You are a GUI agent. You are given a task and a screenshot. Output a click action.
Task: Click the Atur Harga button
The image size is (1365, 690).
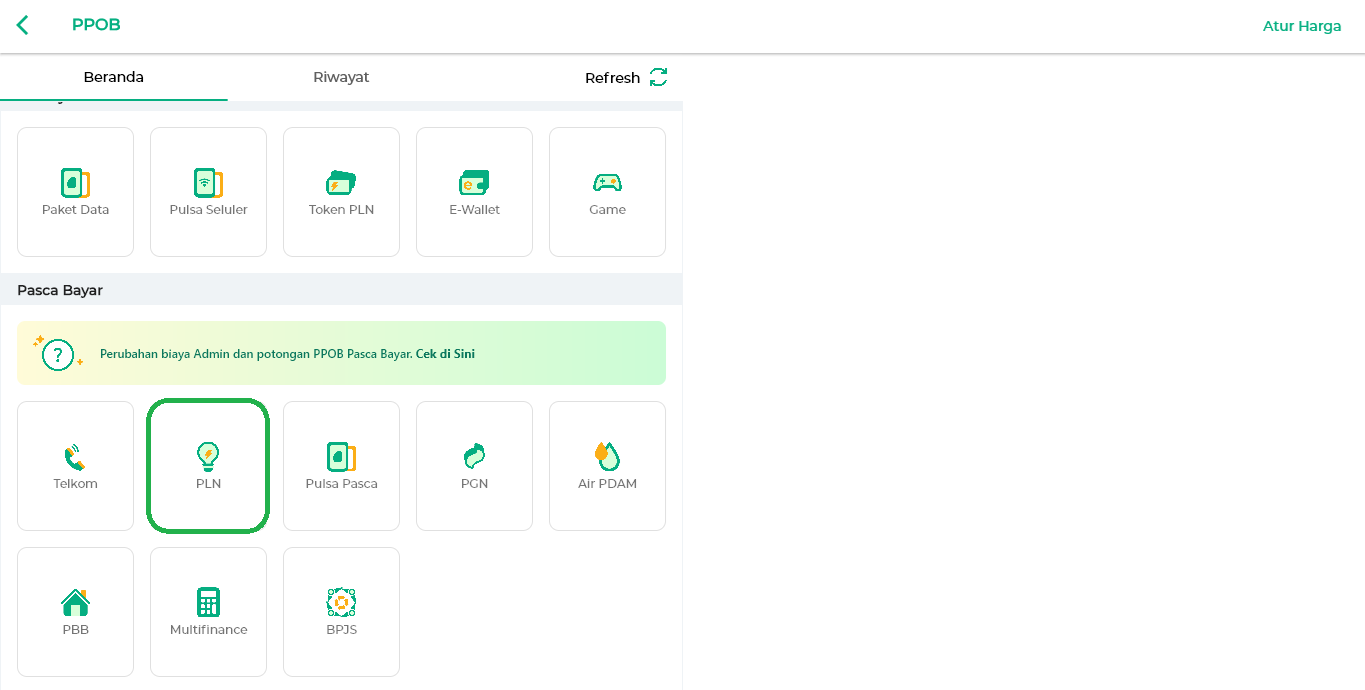coord(1302,26)
